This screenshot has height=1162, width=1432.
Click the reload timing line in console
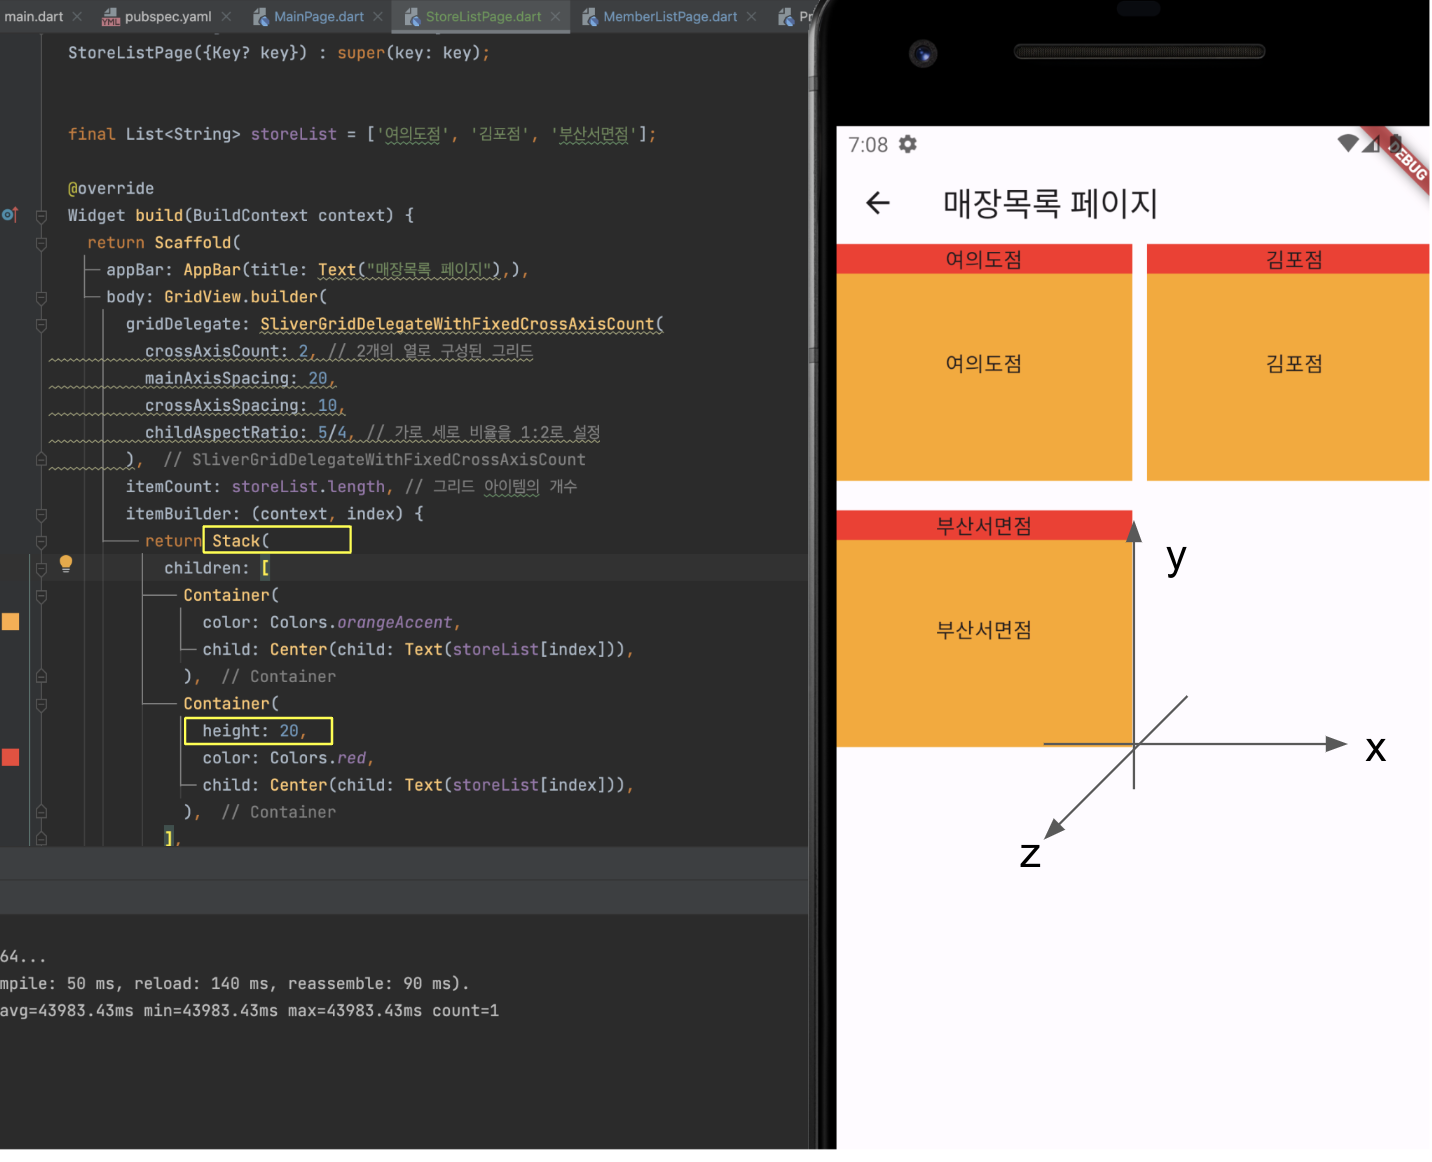click(235, 983)
